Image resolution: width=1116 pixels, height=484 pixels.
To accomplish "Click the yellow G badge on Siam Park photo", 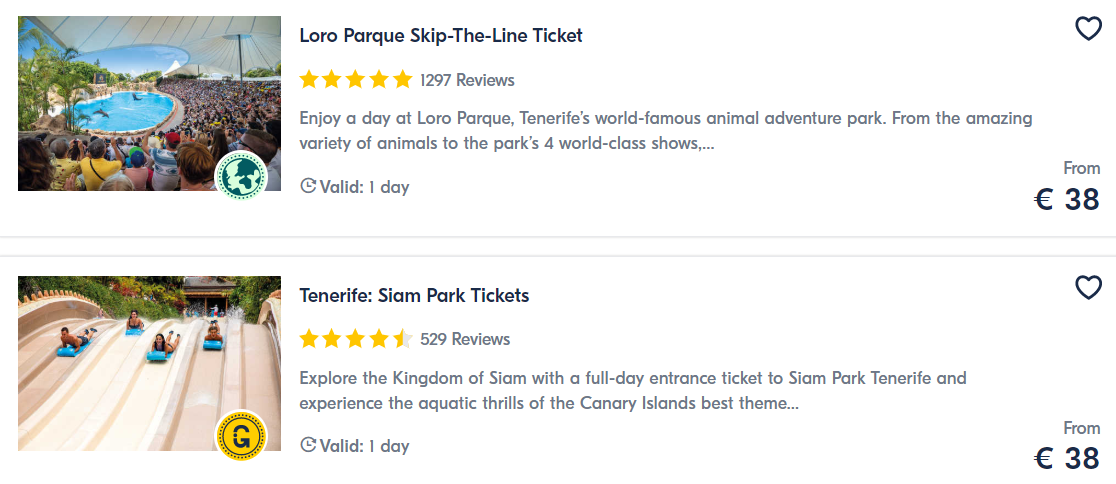I will tap(241, 436).
